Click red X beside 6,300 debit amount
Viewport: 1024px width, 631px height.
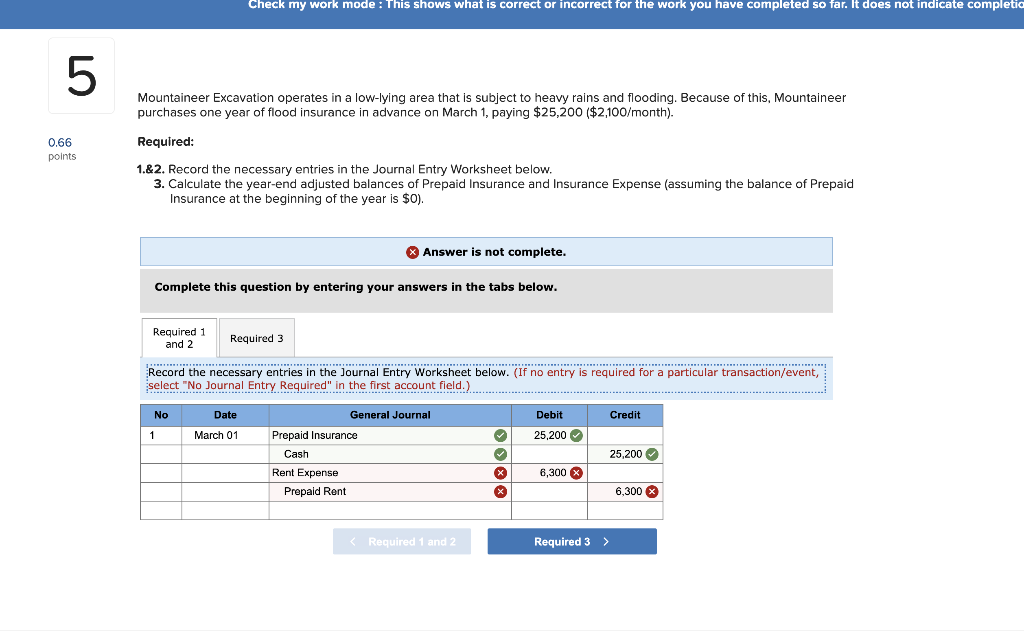[x=575, y=472]
